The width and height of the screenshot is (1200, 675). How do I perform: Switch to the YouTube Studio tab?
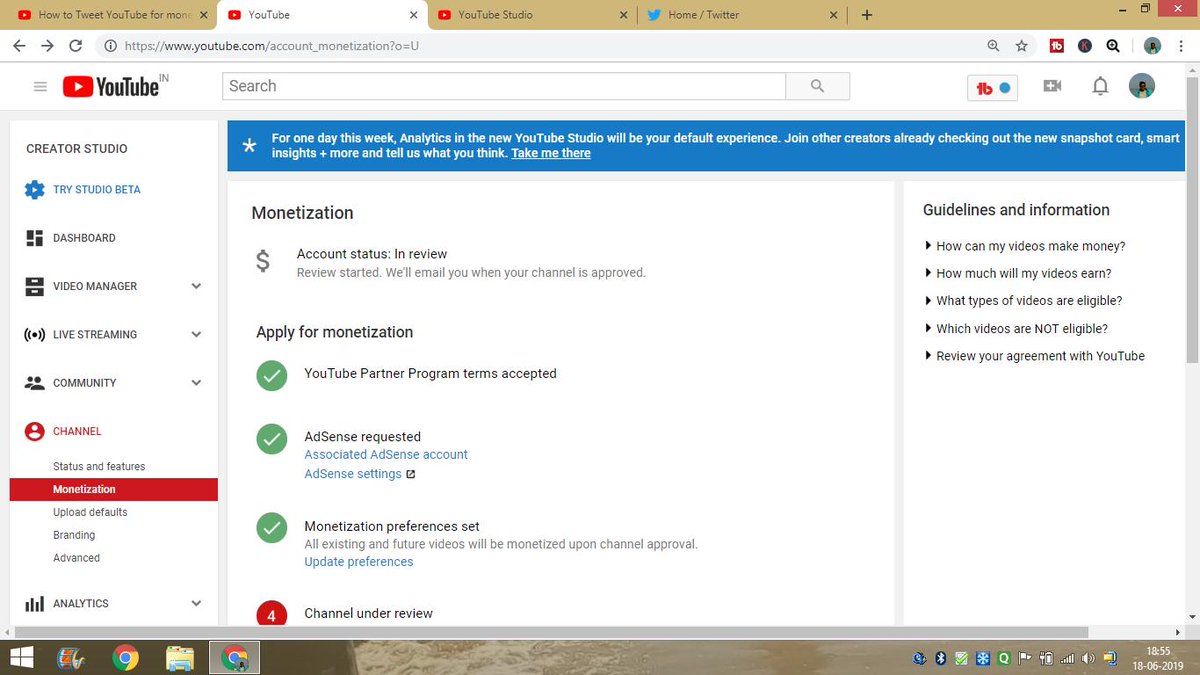[x=530, y=15]
